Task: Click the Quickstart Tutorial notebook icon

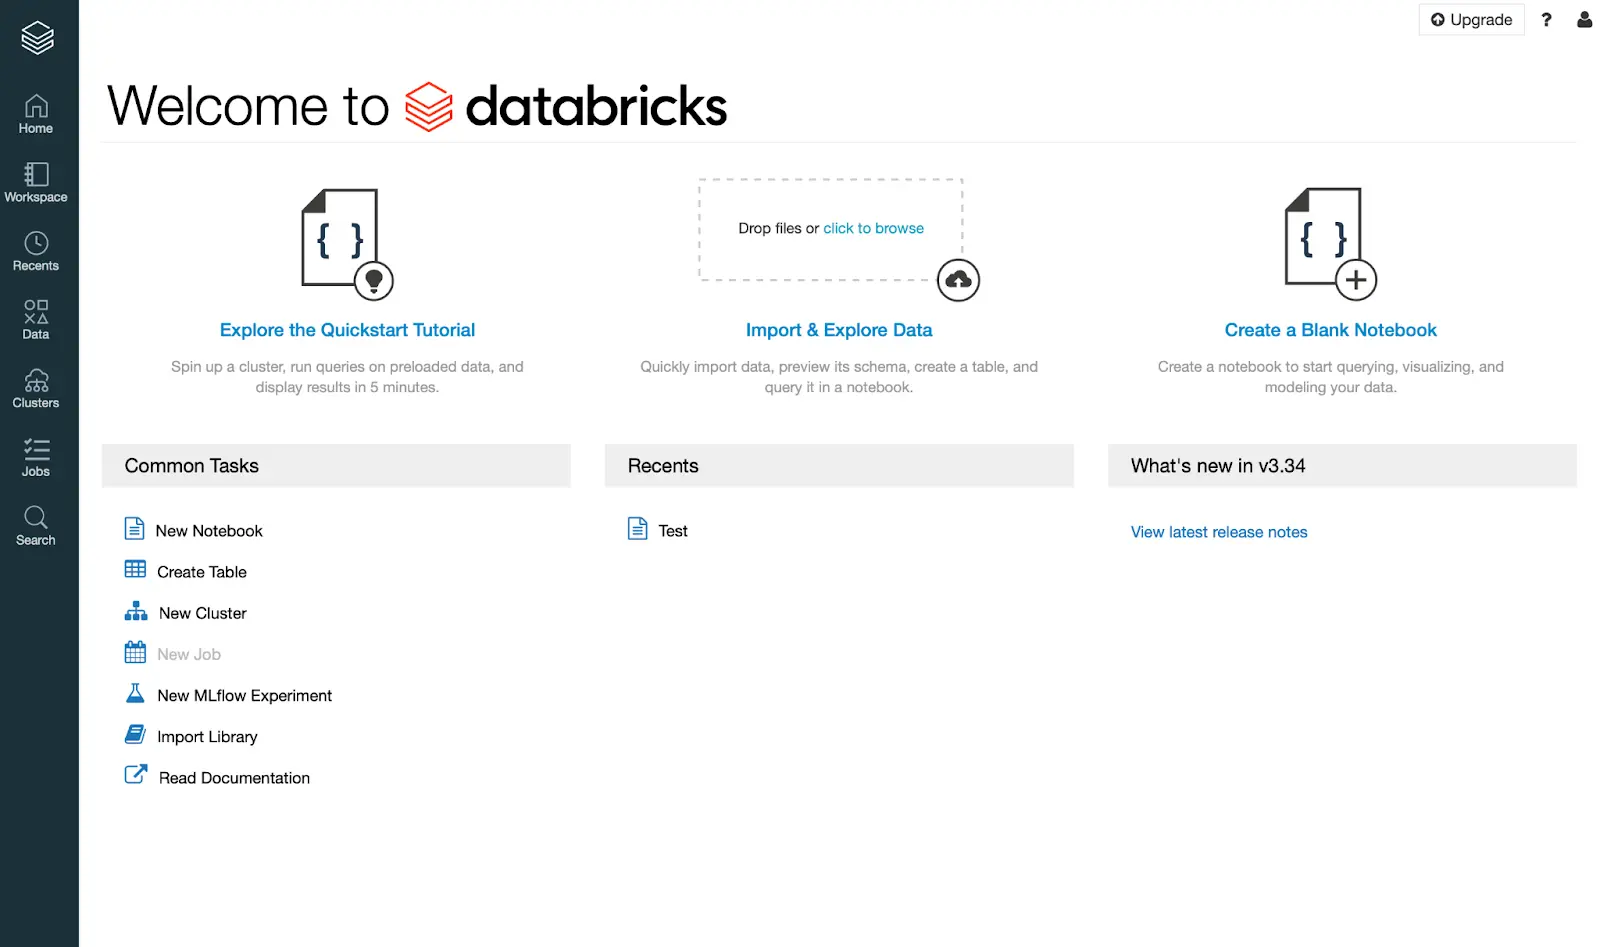Action: (x=347, y=244)
